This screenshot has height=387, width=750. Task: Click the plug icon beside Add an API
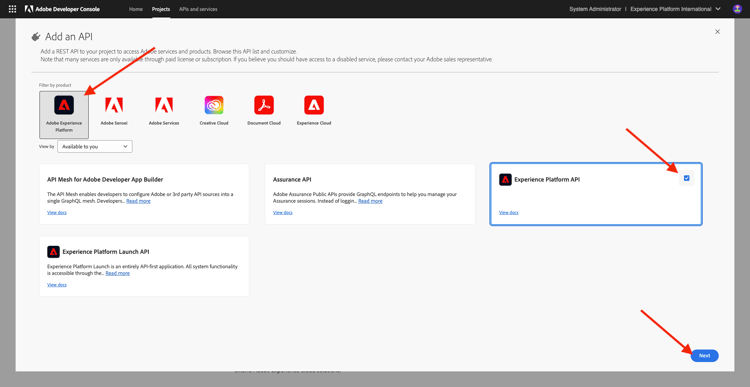[x=36, y=37]
